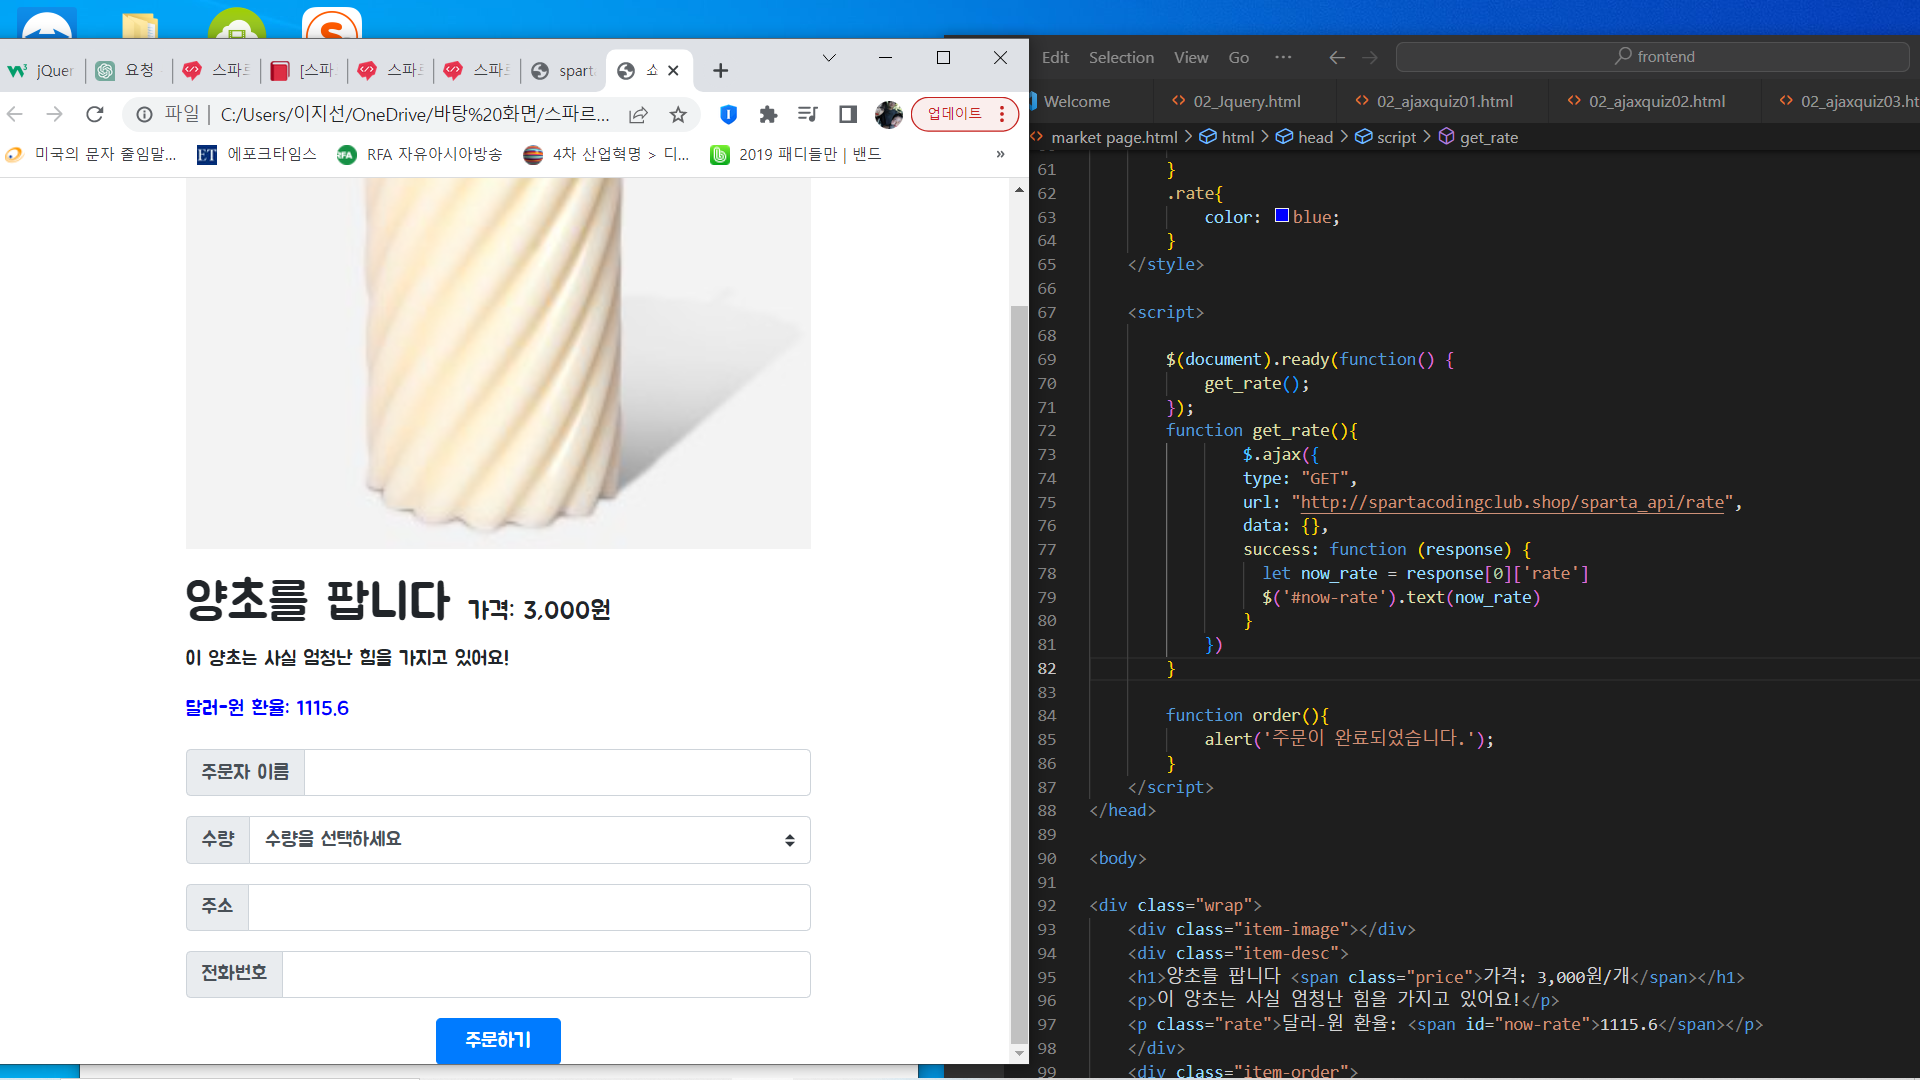The image size is (1920, 1080).
Task: Share this page from address bar
Action: coord(638,115)
